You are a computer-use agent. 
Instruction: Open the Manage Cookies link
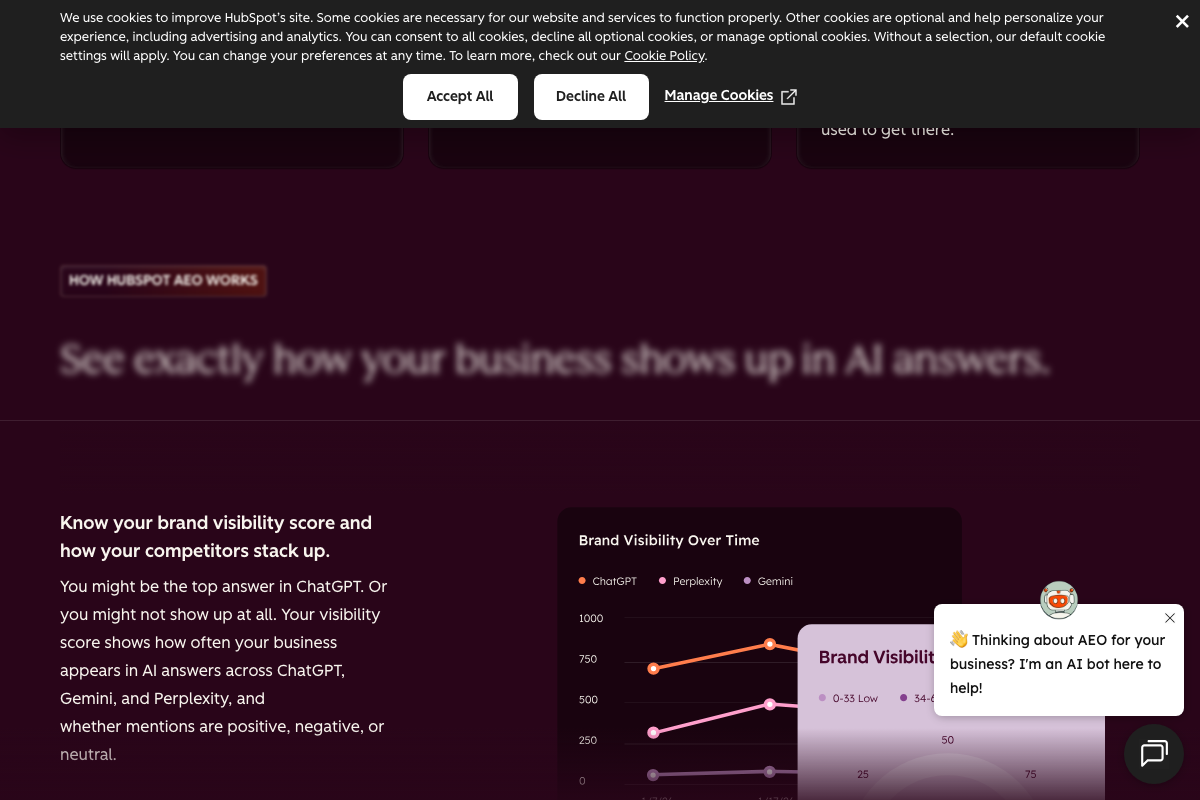[x=718, y=96]
